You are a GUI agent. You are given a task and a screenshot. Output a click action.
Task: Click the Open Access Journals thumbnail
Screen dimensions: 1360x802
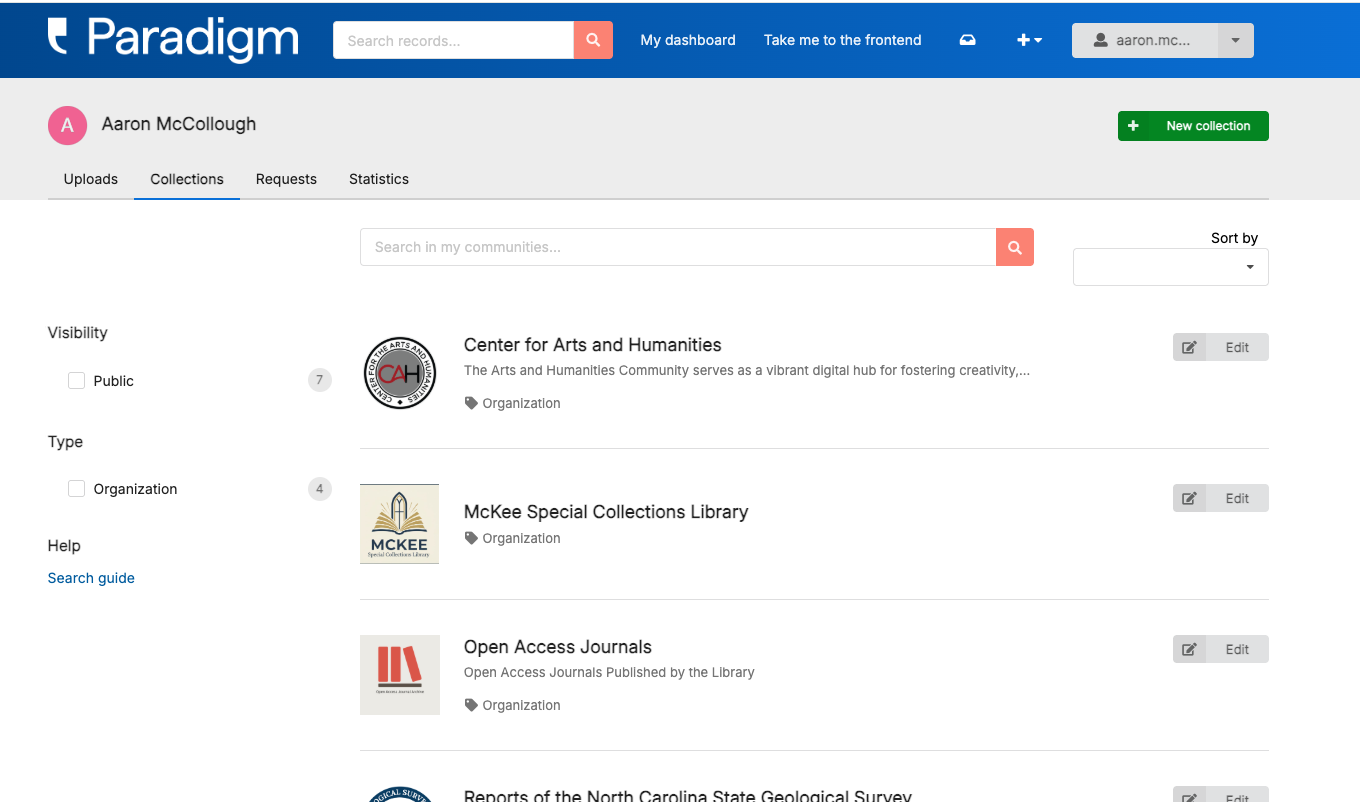pyautogui.click(x=400, y=675)
